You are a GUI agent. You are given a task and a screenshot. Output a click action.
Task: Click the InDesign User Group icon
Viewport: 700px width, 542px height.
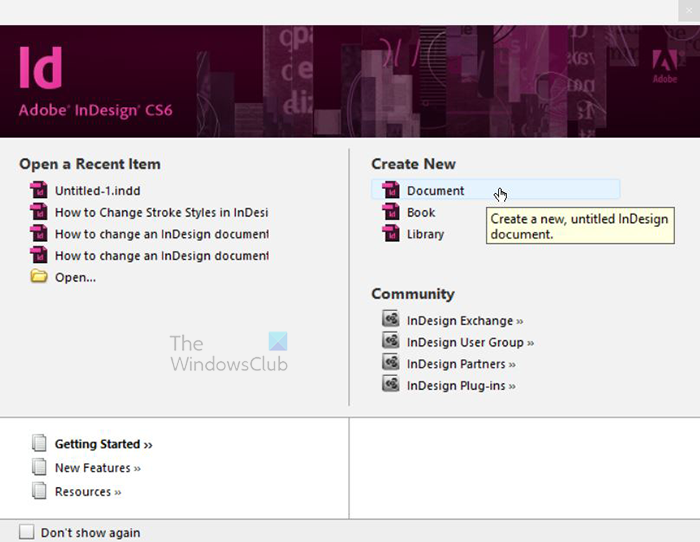391,342
